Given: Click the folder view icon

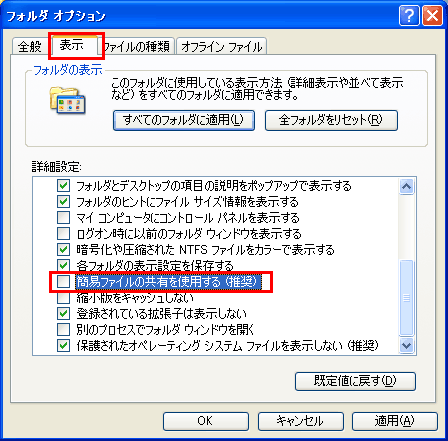Looking at the screenshot, I should pos(68,100).
